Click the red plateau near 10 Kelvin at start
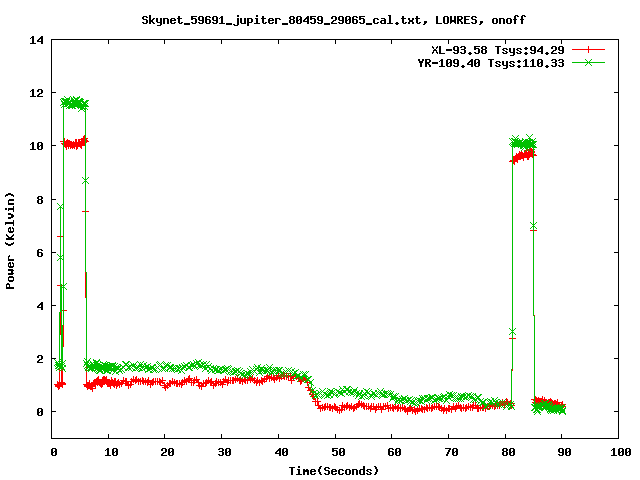This screenshot has height=480, width=640. [74, 143]
